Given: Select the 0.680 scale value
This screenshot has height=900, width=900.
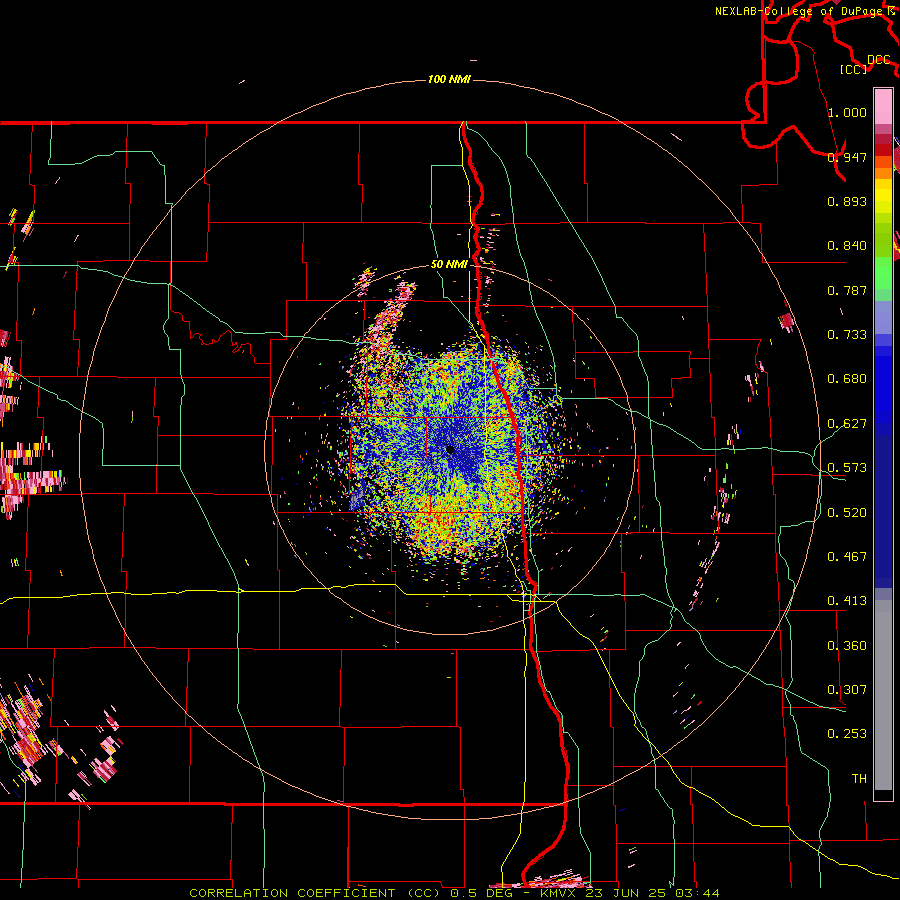Looking at the screenshot, I should (847, 379).
